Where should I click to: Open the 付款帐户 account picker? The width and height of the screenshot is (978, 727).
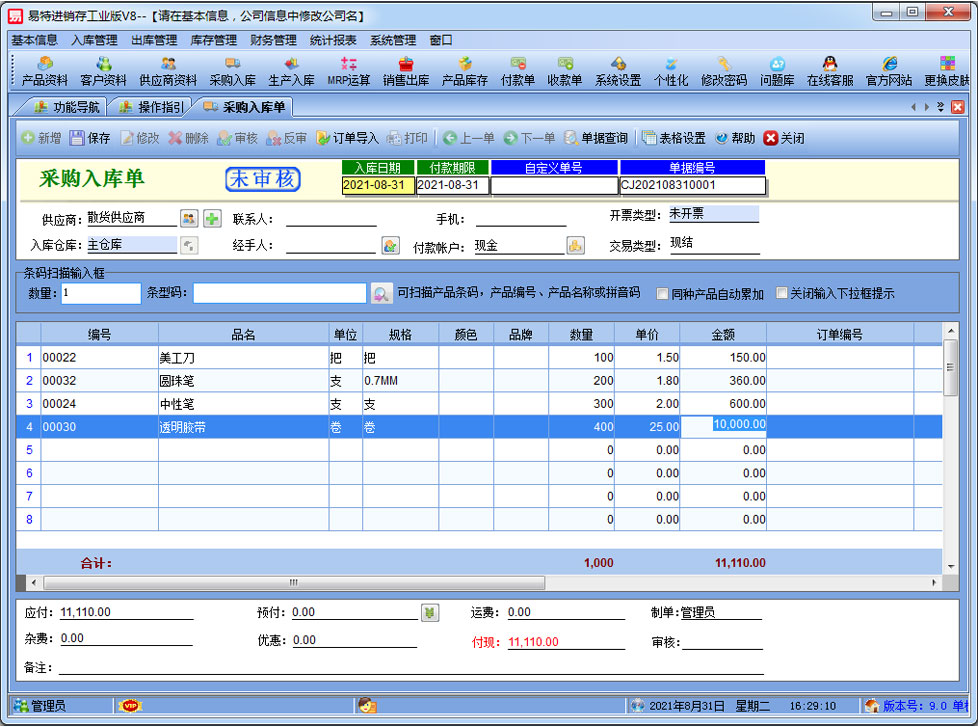coord(575,245)
